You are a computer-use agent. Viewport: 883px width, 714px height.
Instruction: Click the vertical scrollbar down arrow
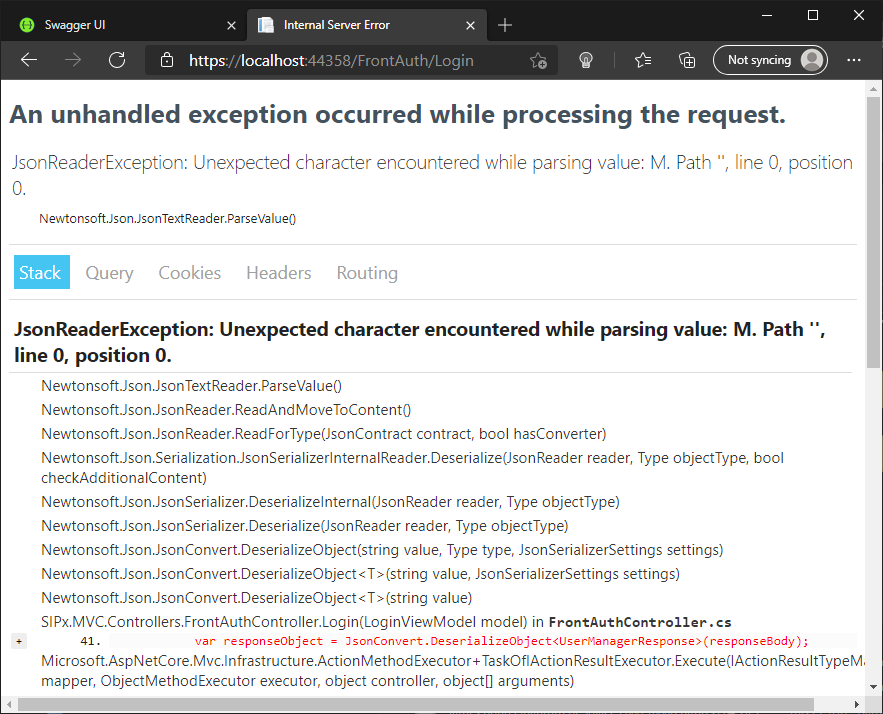[873, 687]
